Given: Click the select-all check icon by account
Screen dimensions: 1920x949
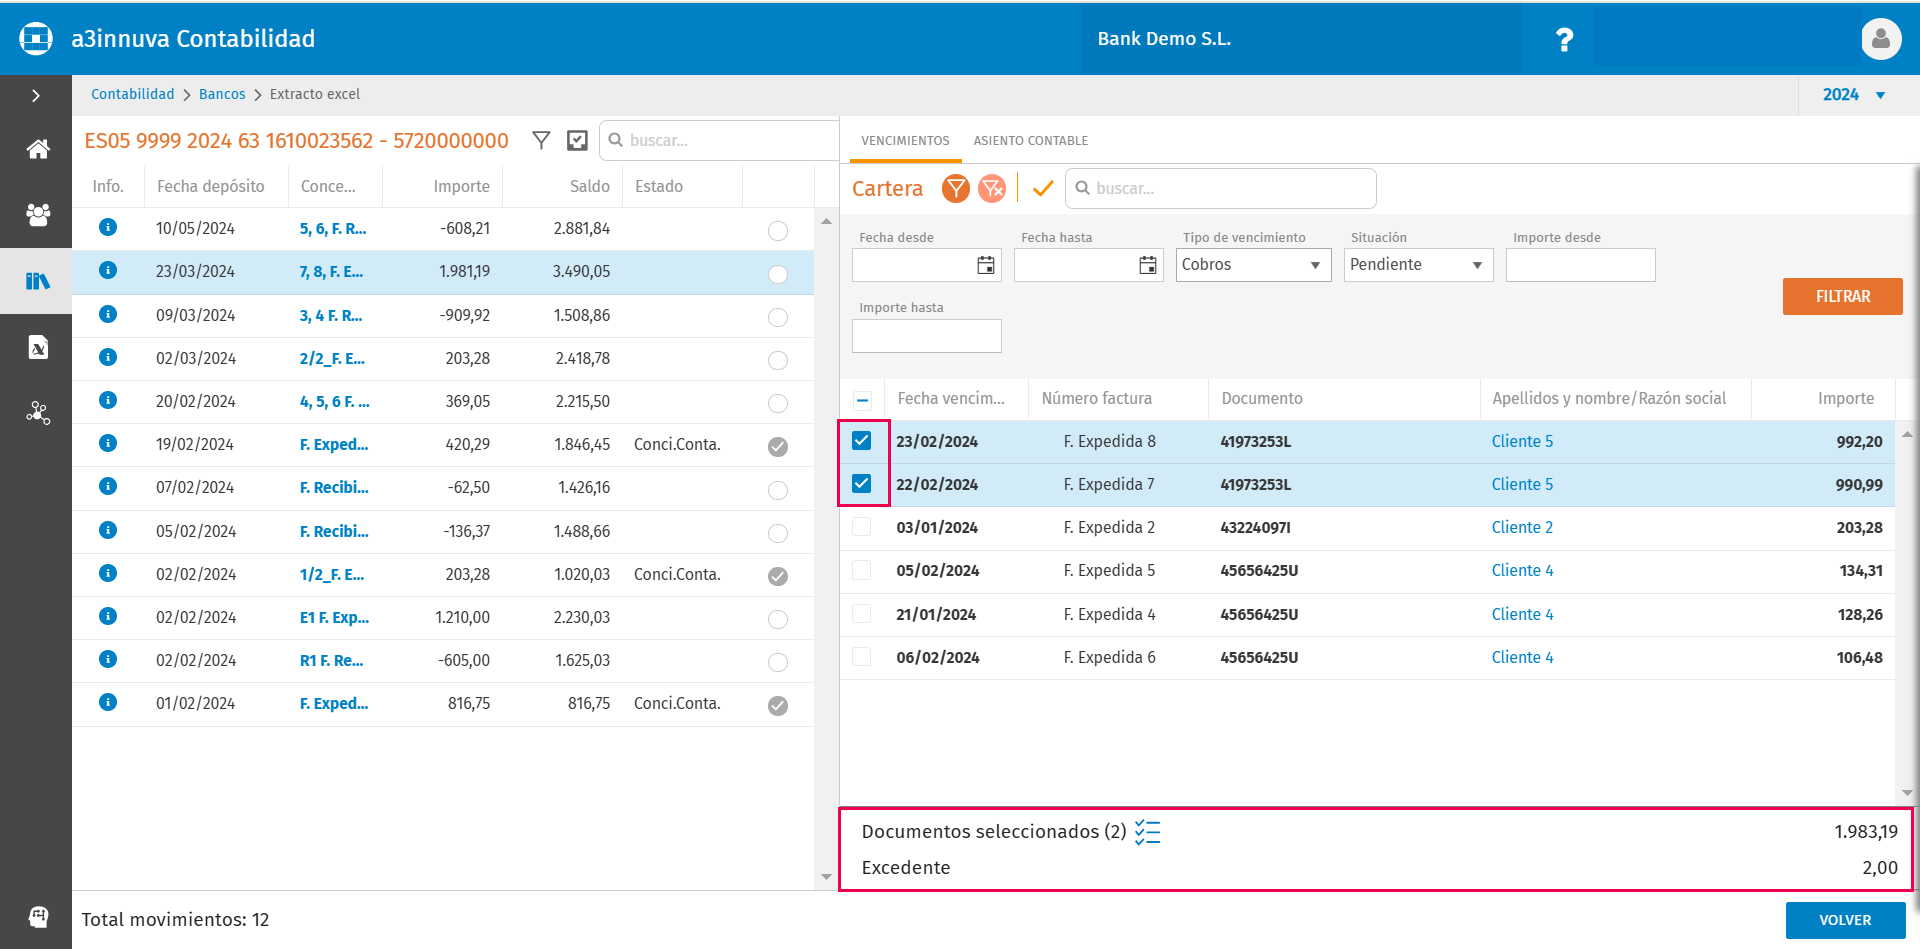Looking at the screenshot, I should (577, 140).
